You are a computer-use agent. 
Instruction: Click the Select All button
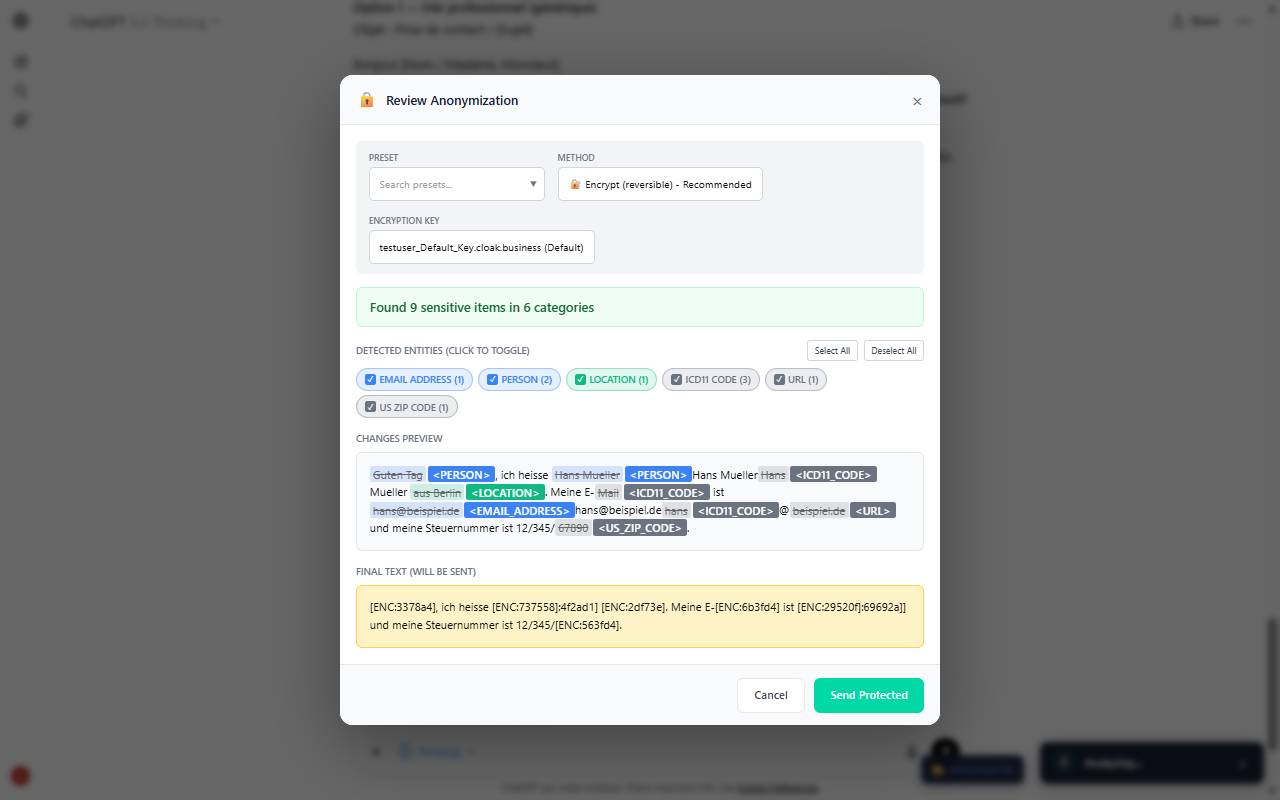click(x=832, y=351)
